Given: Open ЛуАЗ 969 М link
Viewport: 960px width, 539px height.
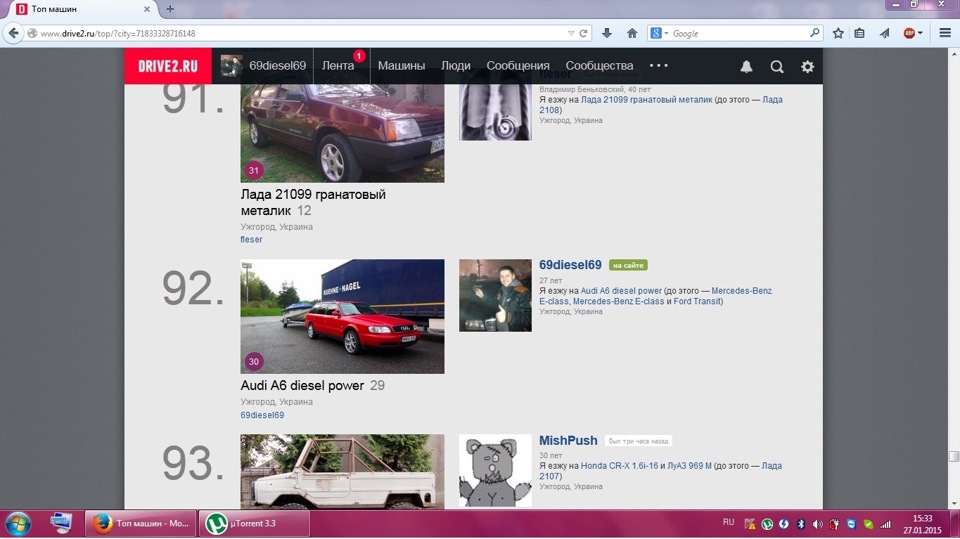Looking at the screenshot, I should [x=689, y=466].
